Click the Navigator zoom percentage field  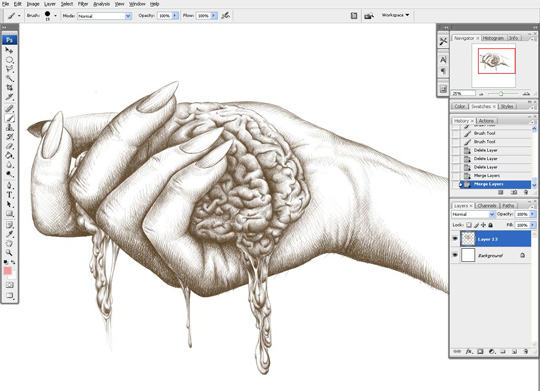point(464,93)
